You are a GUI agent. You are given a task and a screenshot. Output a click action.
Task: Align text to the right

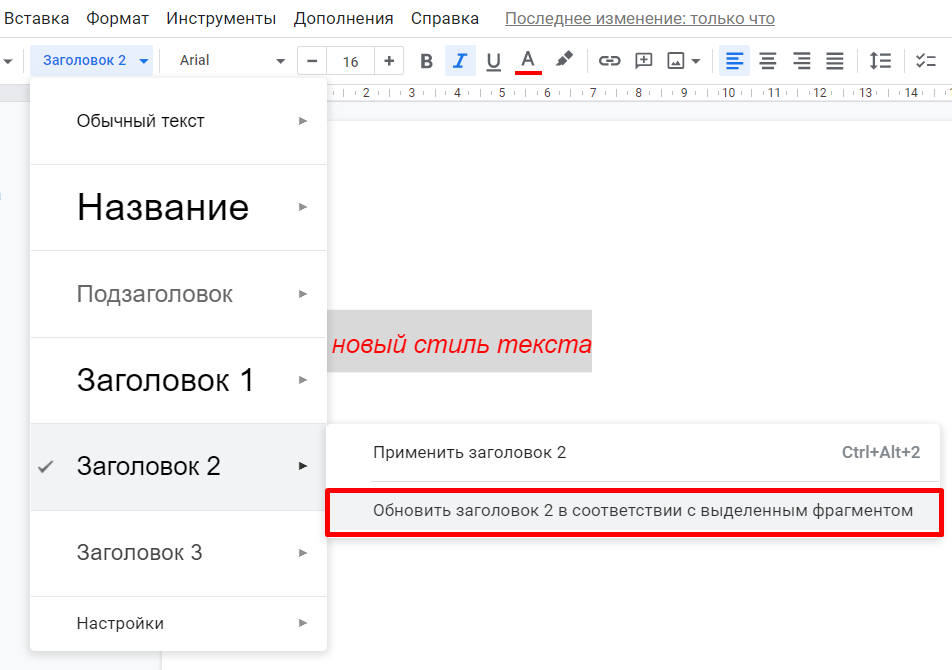click(800, 60)
